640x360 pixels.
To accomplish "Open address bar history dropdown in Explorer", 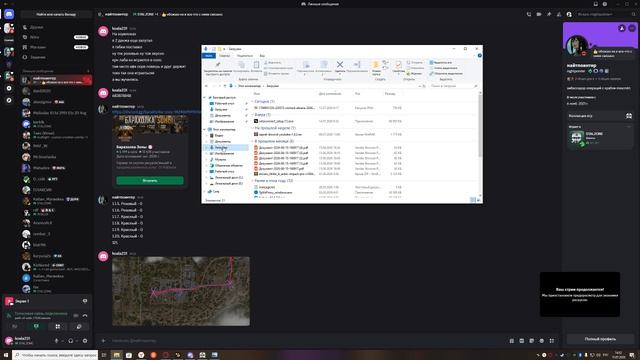I will 420,86.
